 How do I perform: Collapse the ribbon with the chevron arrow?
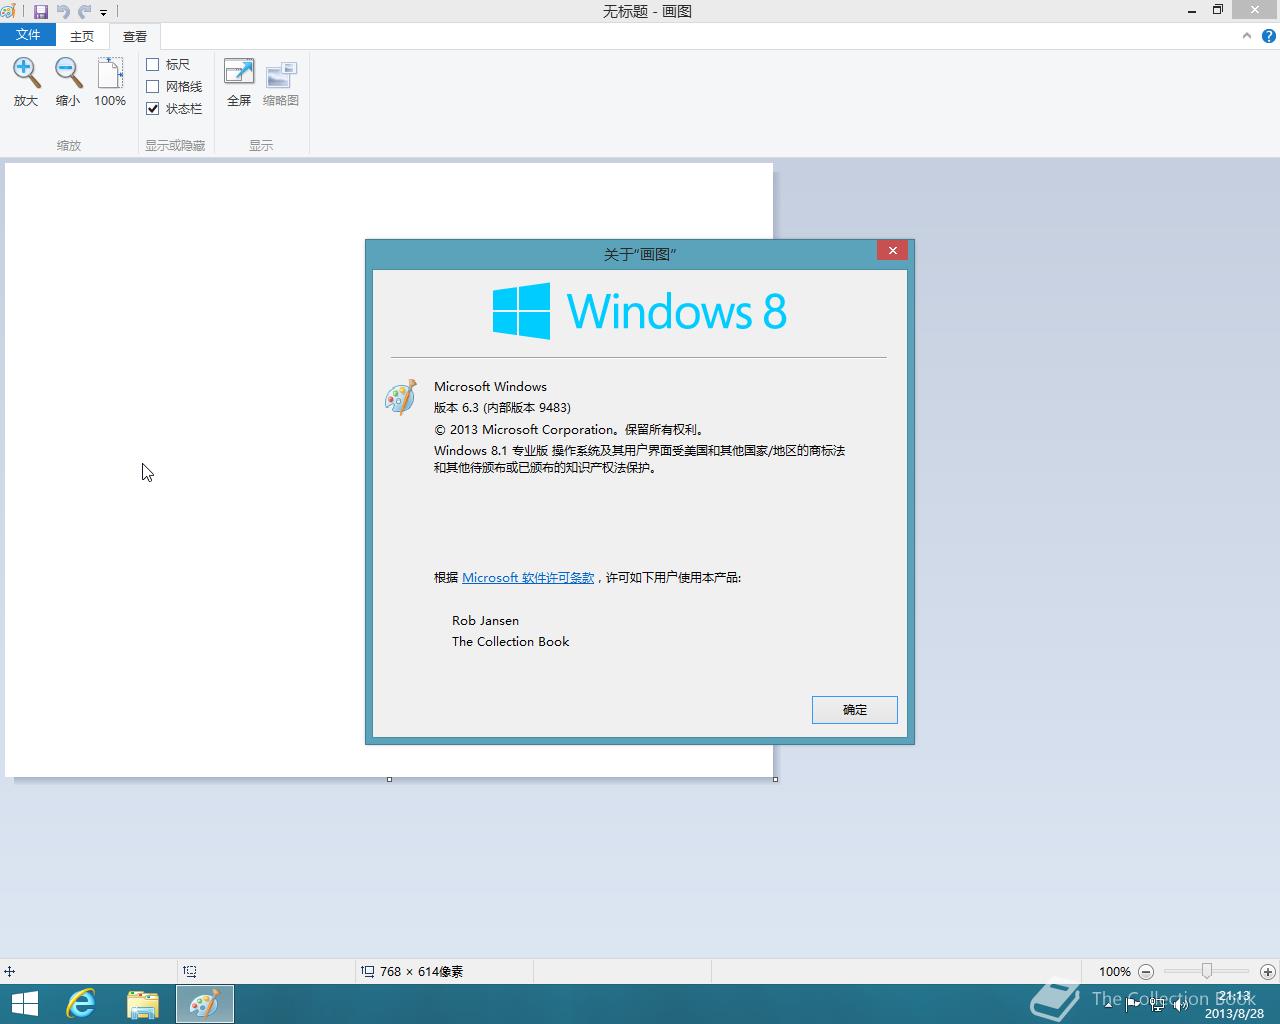[1246, 36]
